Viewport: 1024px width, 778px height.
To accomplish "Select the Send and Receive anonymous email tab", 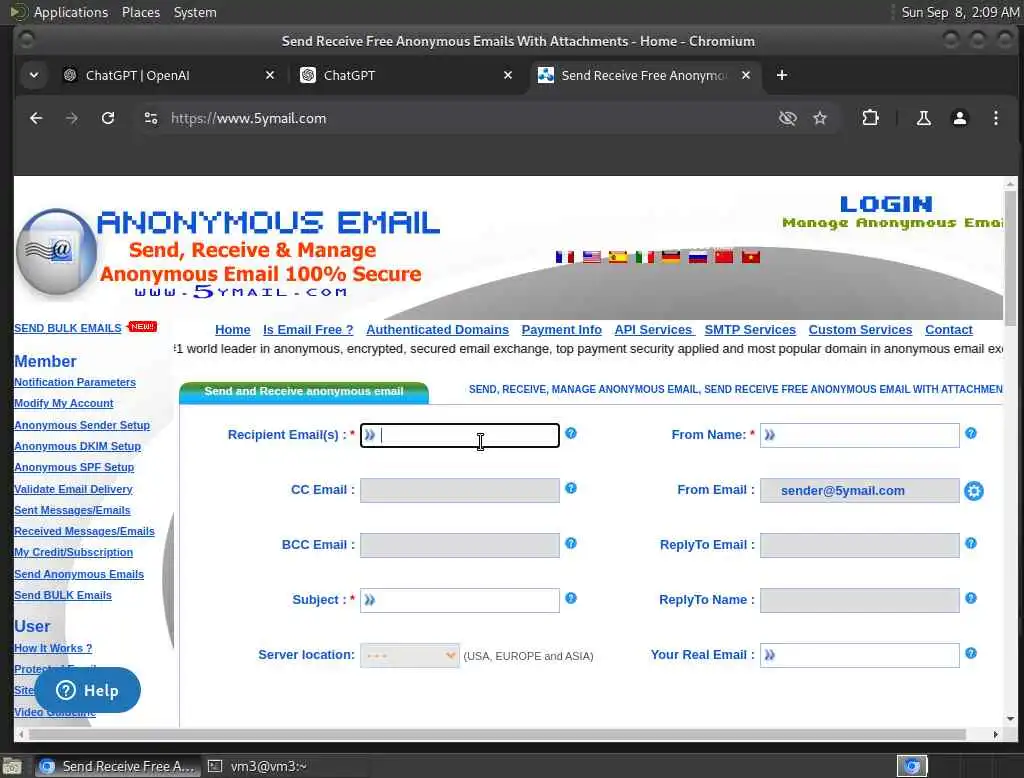I will pyautogui.click(x=304, y=391).
